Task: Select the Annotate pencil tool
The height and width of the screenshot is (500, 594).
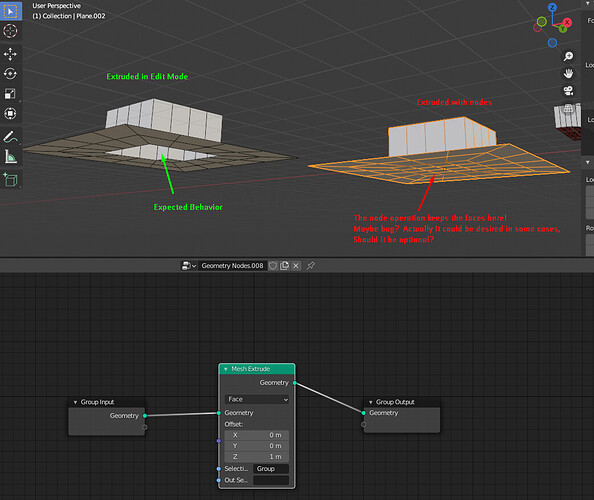Action: point(10,137)
